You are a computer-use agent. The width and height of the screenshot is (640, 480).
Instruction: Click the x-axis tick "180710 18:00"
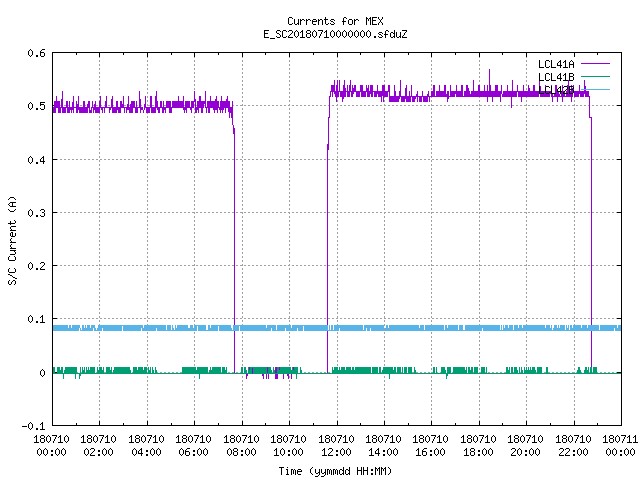478,446
